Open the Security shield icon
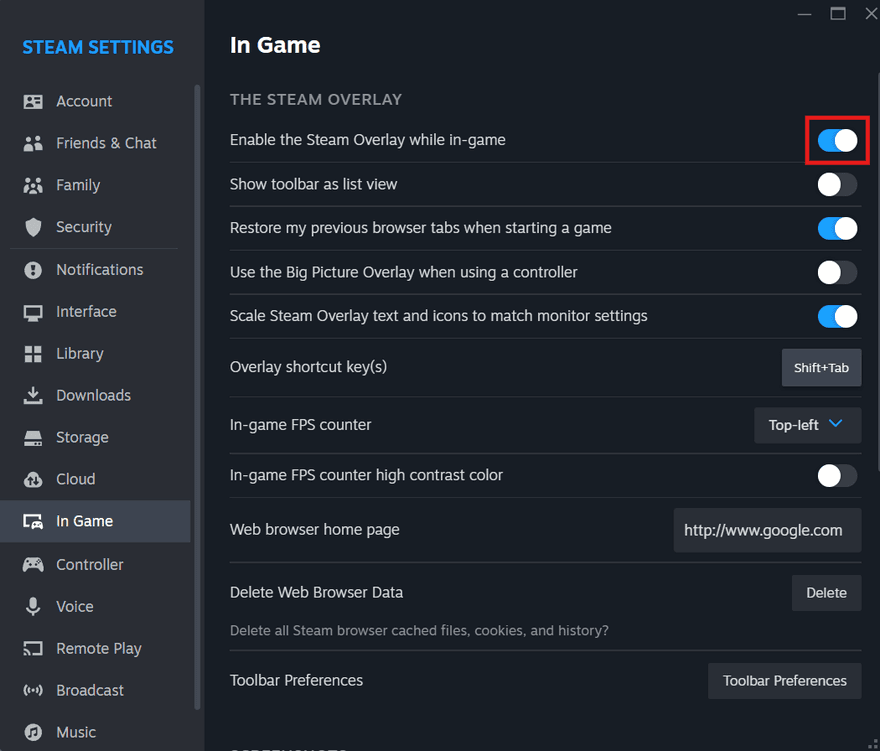 click(31, 227)
